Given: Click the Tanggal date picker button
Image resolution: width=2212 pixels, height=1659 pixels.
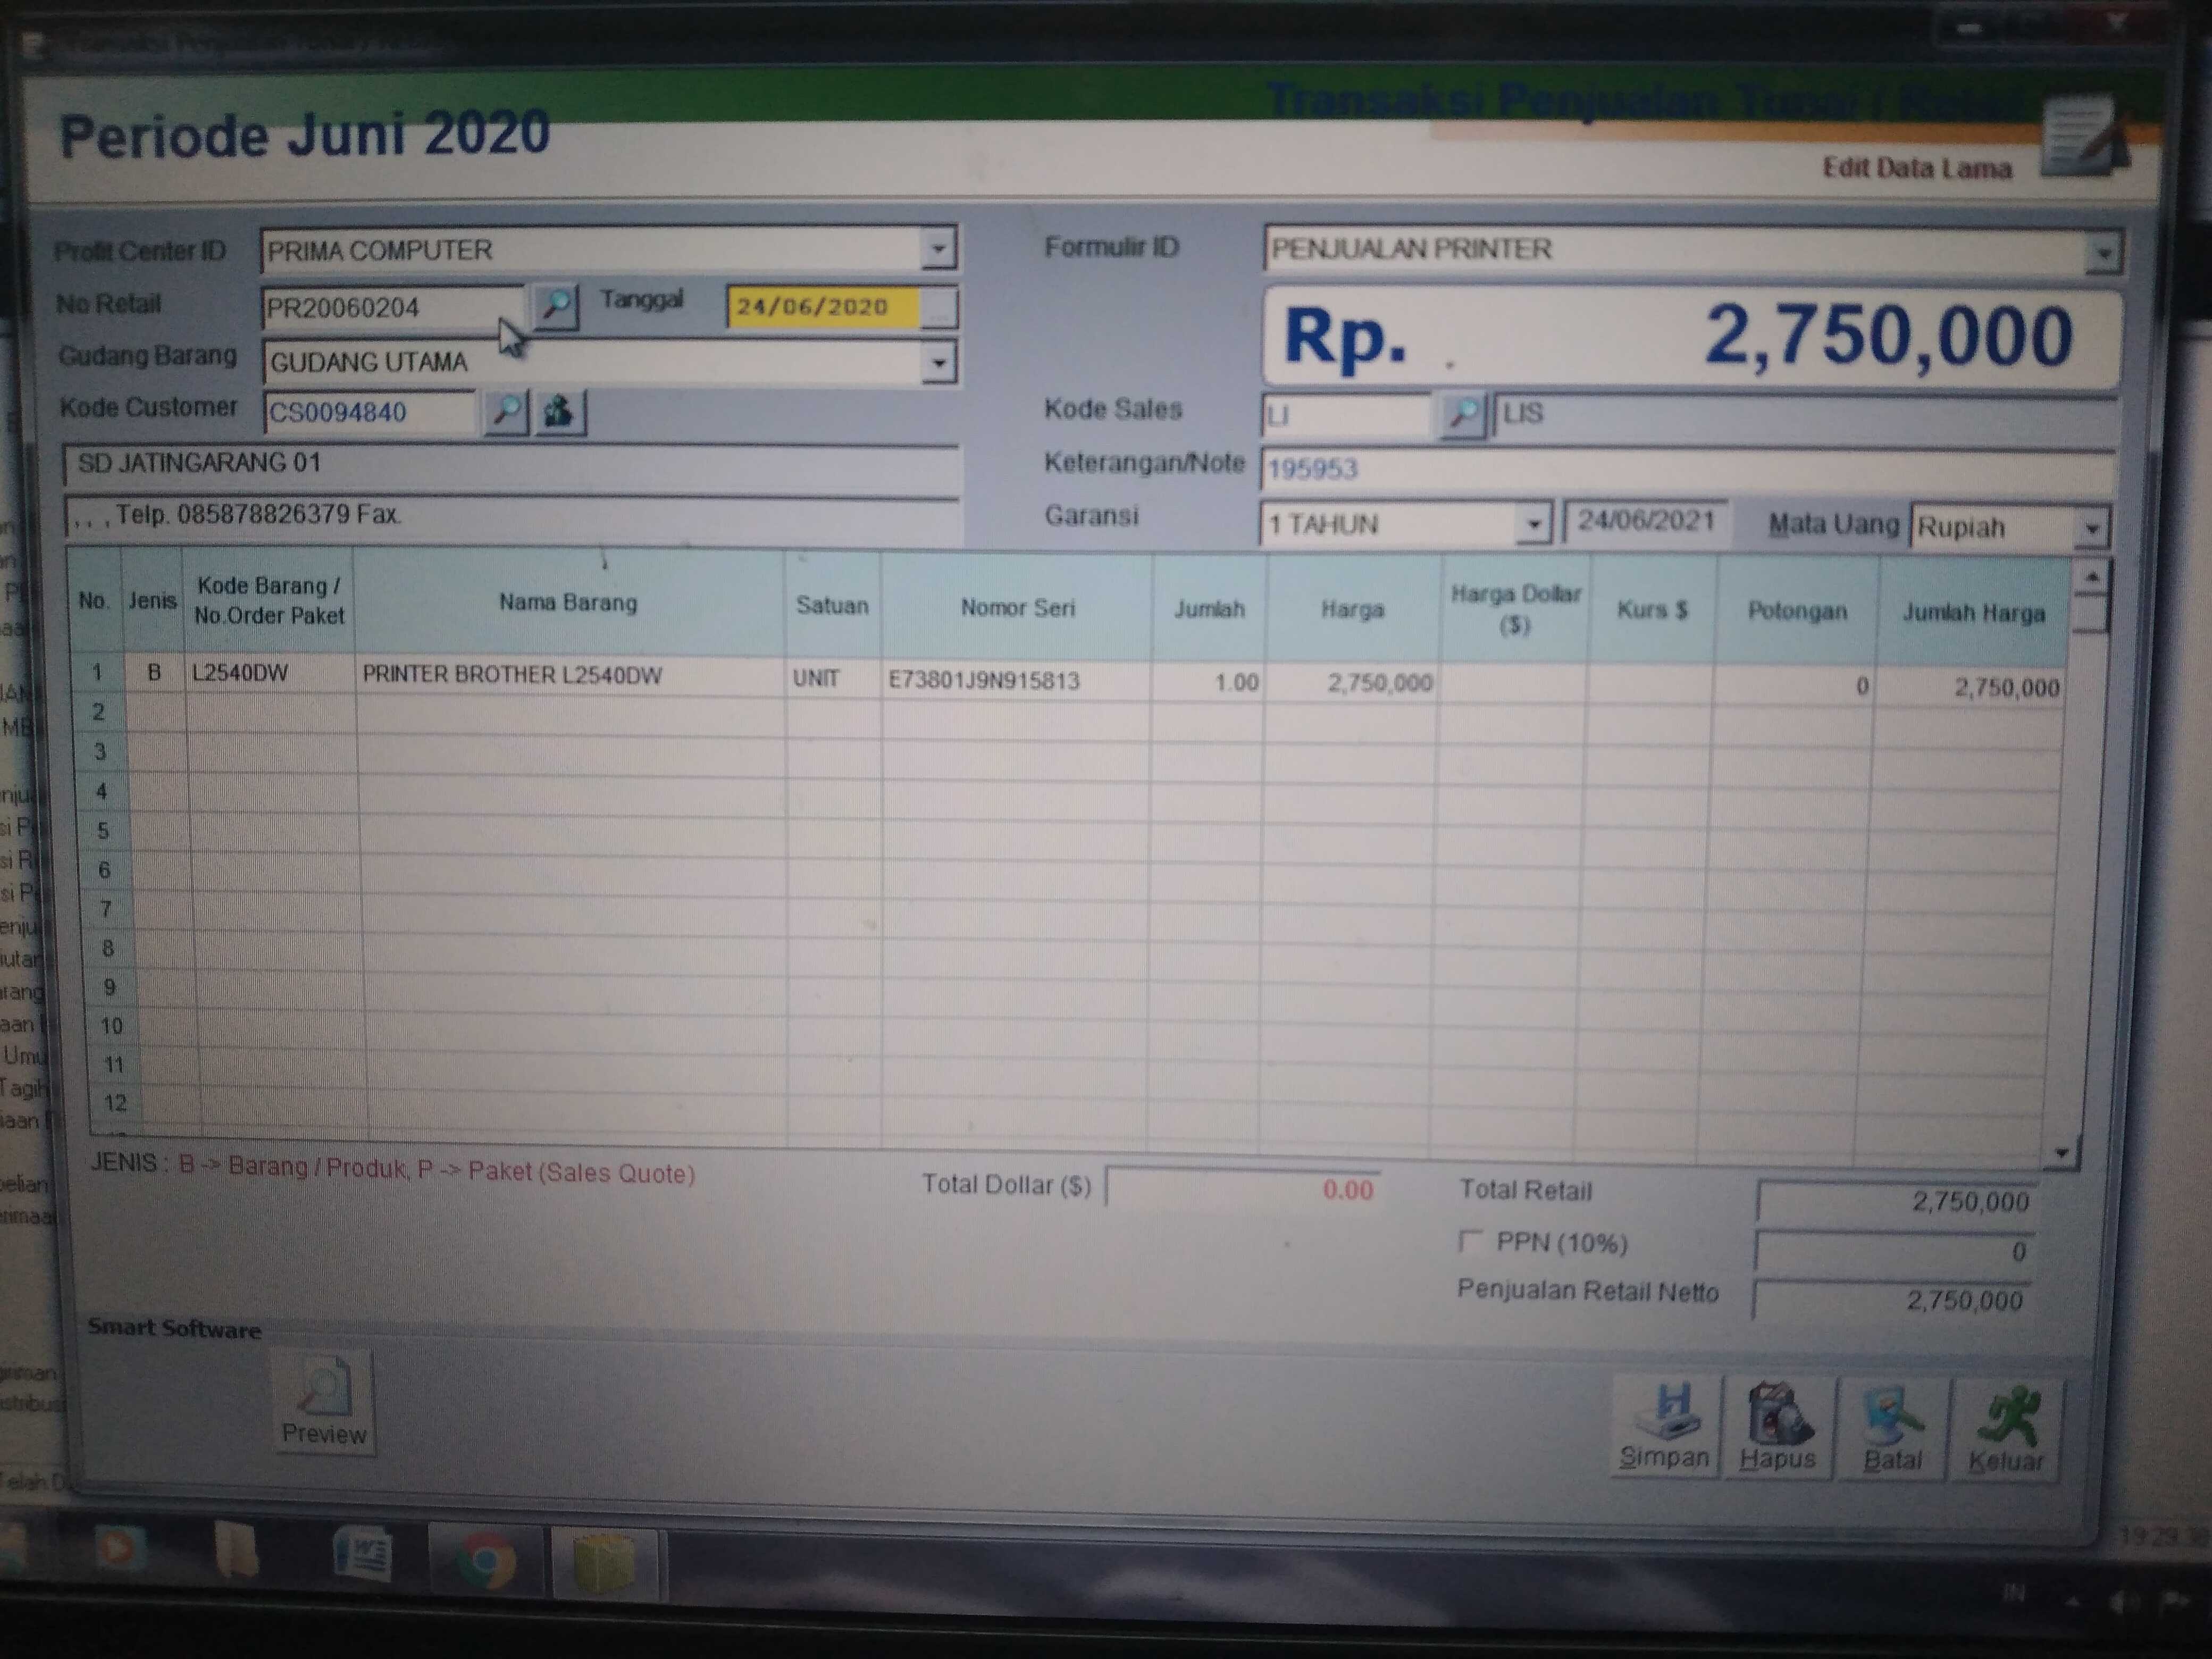Looking at the screenshot, I should pos(938,308).
